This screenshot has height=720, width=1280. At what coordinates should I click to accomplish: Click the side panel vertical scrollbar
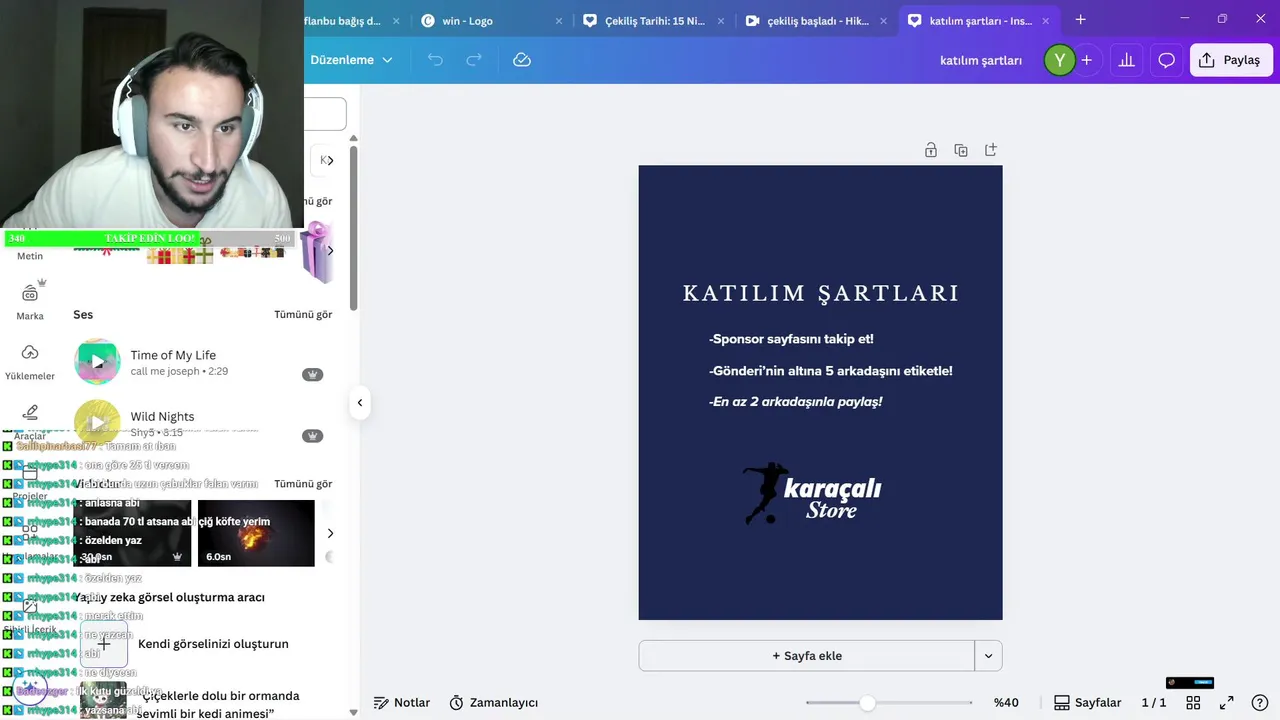click(x=353, y=228)
